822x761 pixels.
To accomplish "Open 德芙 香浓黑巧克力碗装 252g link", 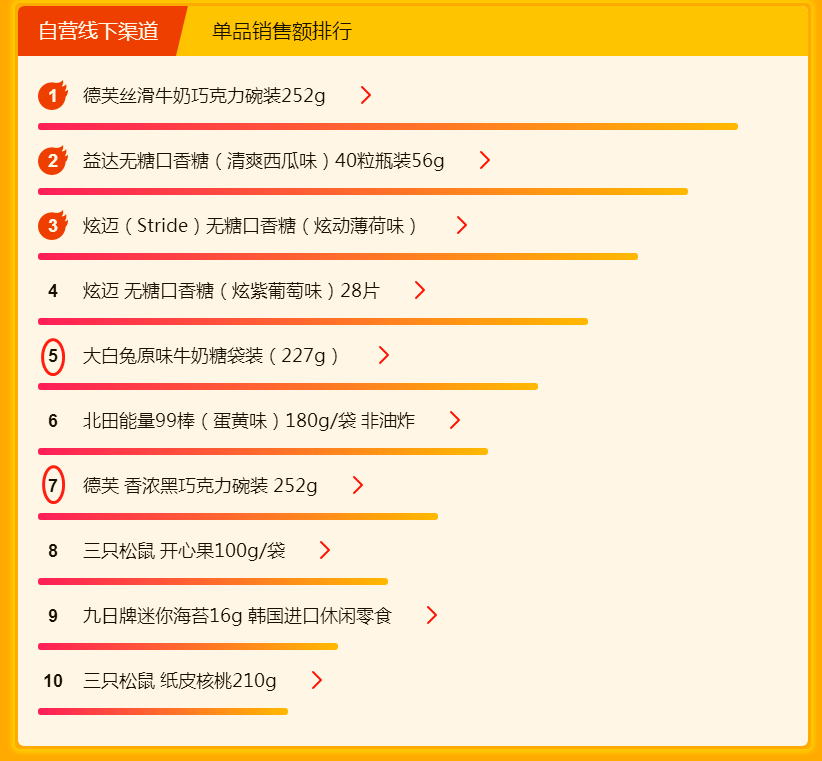I will [200, 485].
